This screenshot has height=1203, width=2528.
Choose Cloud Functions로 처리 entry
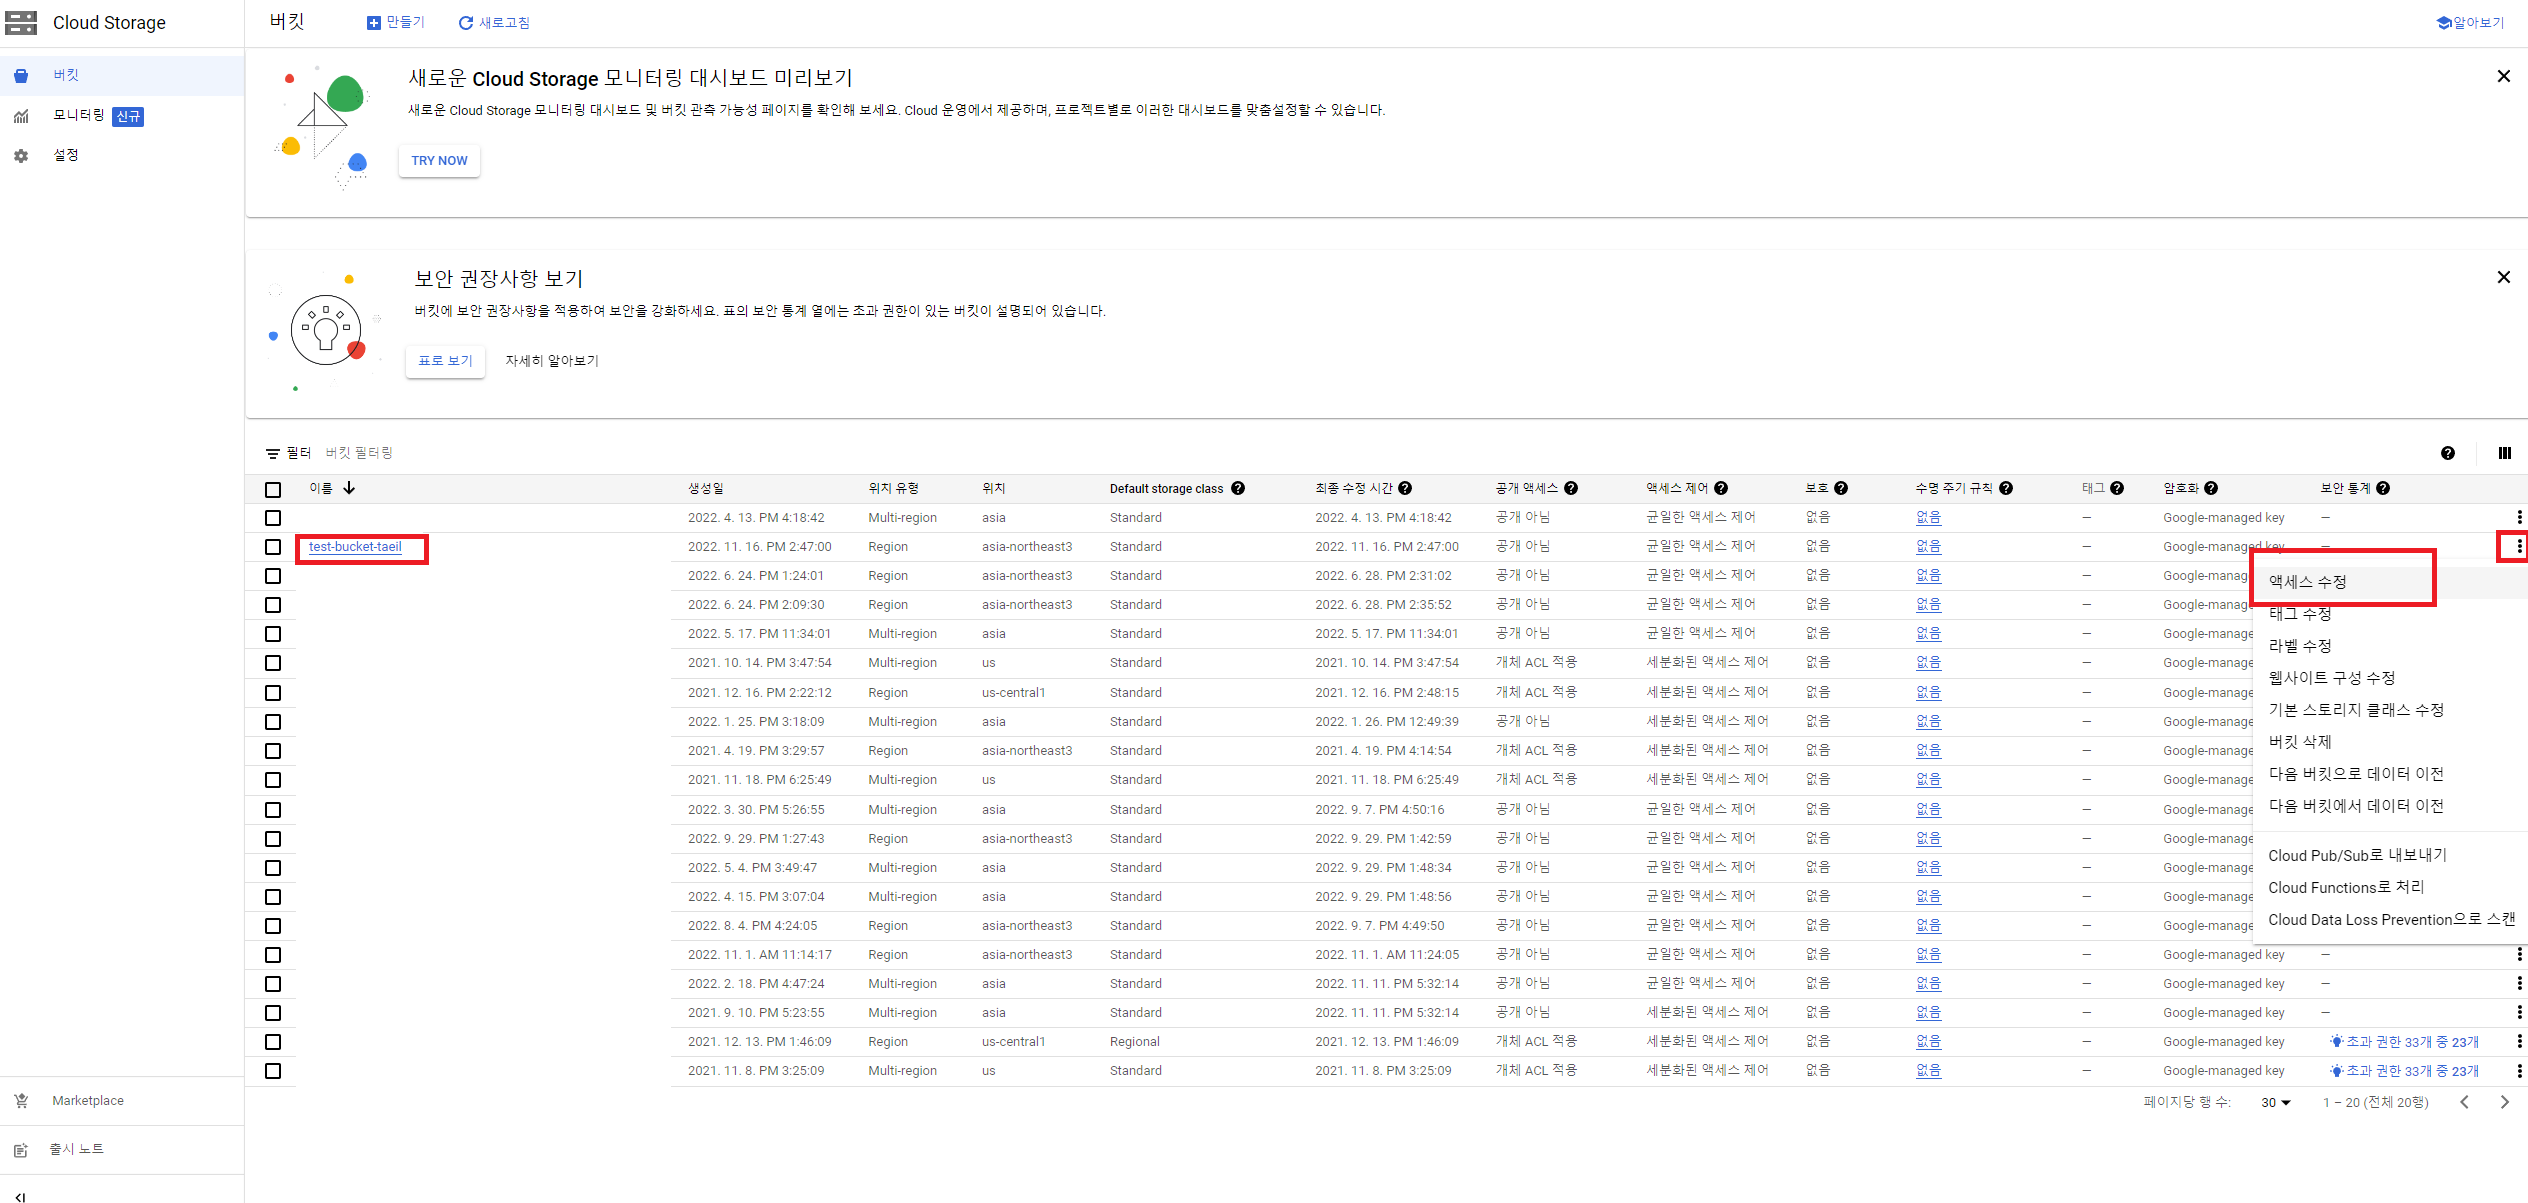pos(2390,888)
